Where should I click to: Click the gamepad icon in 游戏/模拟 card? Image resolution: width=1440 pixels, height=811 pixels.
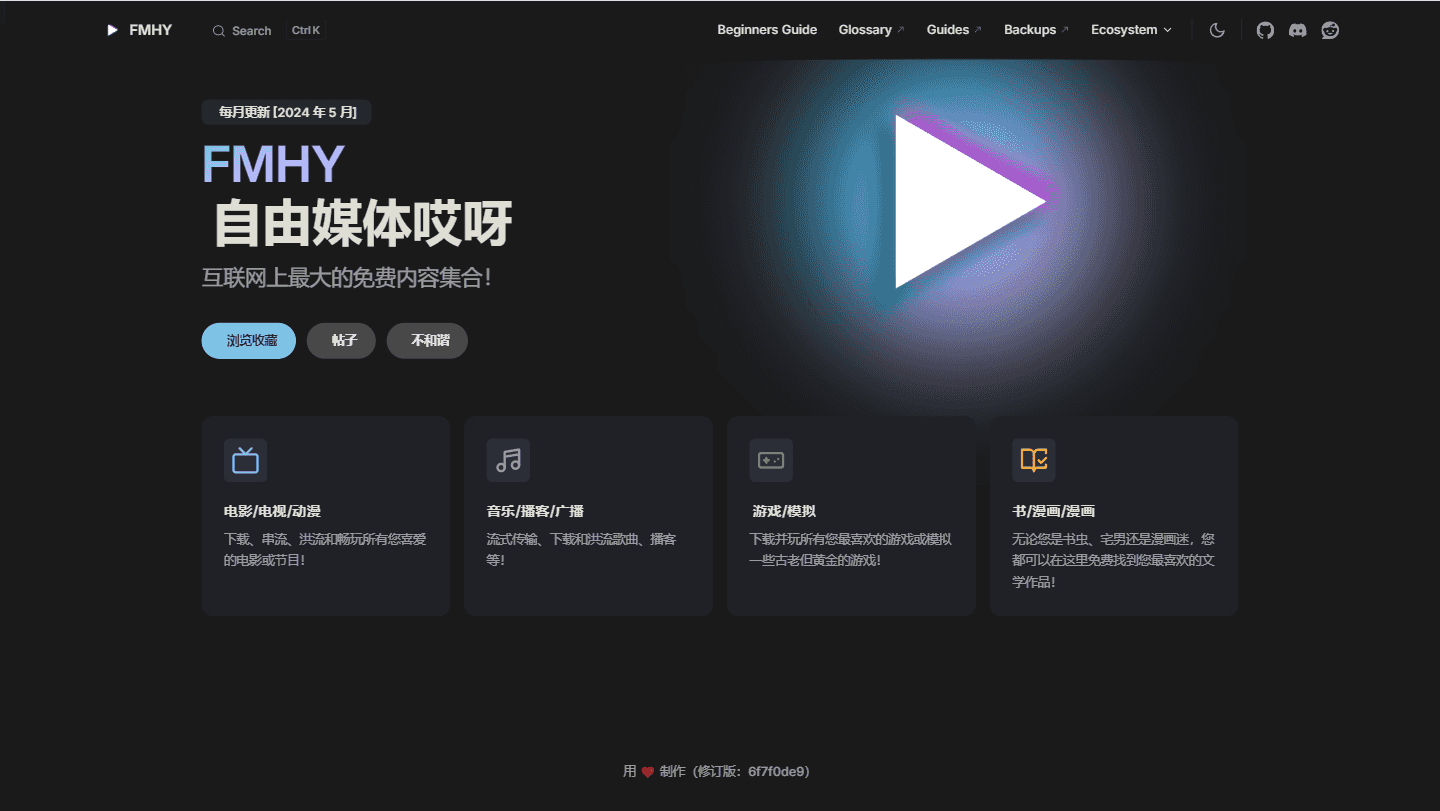(x=771, y=460)
